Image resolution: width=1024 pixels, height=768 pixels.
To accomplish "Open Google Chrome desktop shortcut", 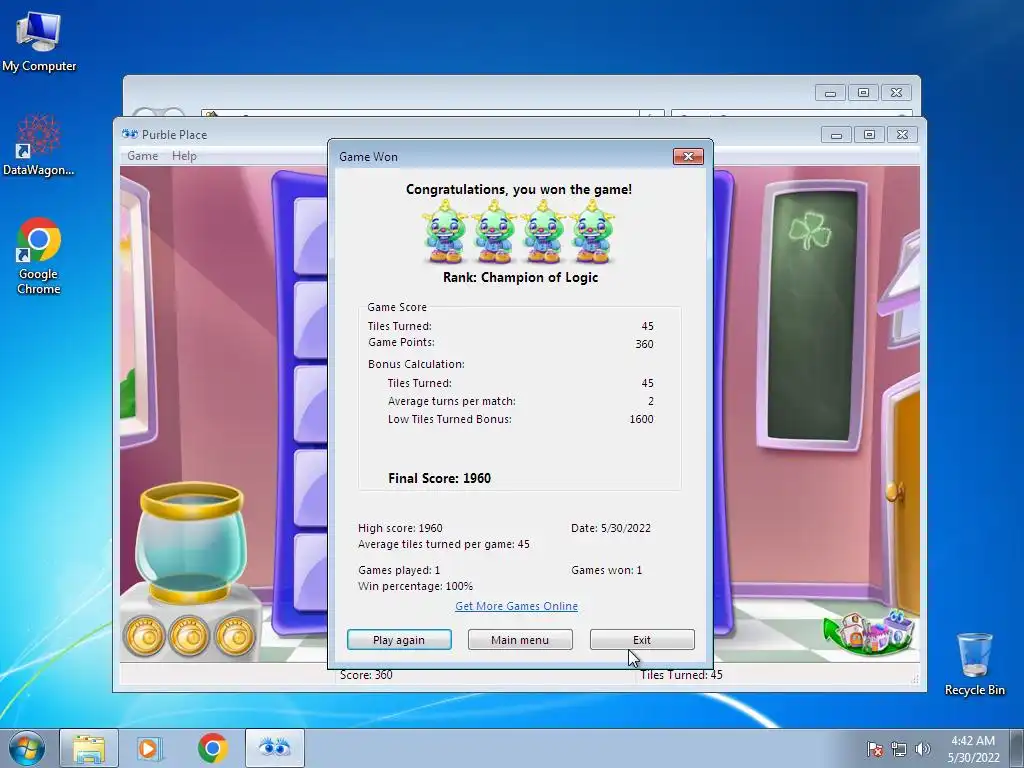I will [39, 256].
